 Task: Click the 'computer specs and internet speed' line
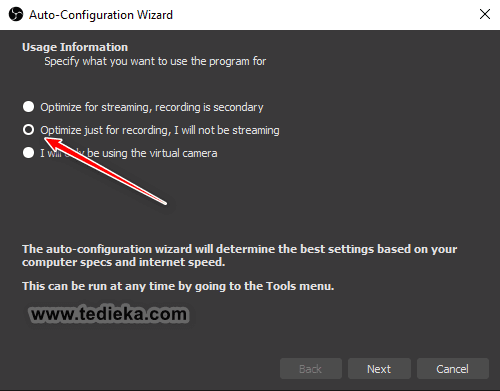pyautogui.click(x=123, y=262)
